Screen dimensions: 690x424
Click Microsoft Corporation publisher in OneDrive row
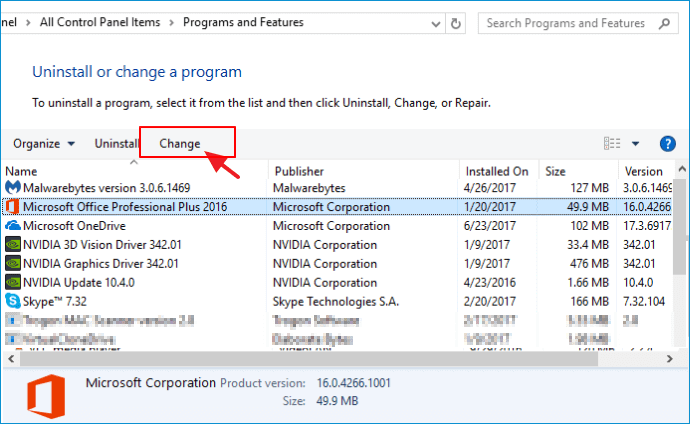click(331, 226)
